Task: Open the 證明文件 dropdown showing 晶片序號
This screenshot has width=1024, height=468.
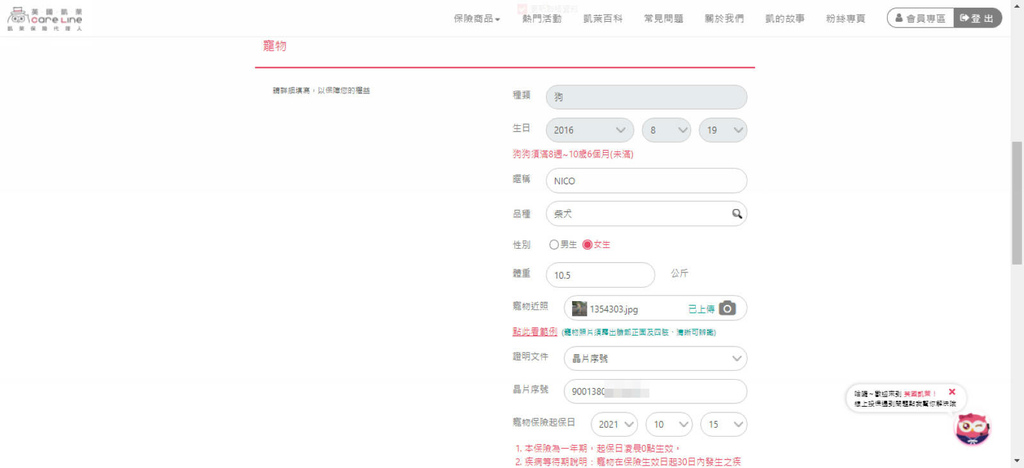Action: (x=655, y=358)
